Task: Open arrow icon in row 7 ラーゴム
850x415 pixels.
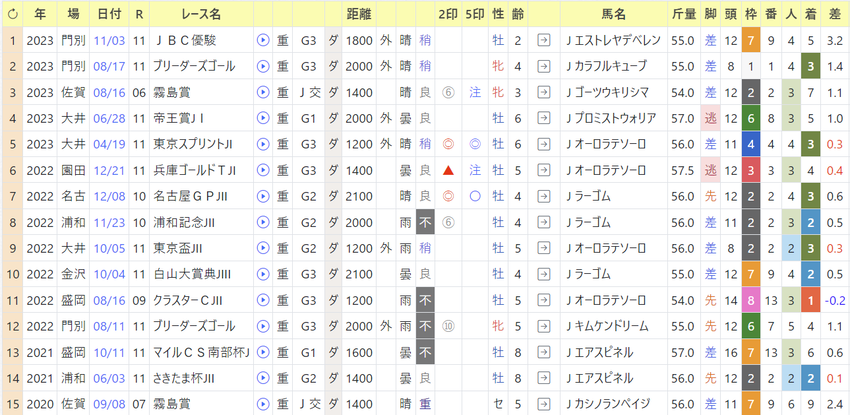Action: (543, 196)
